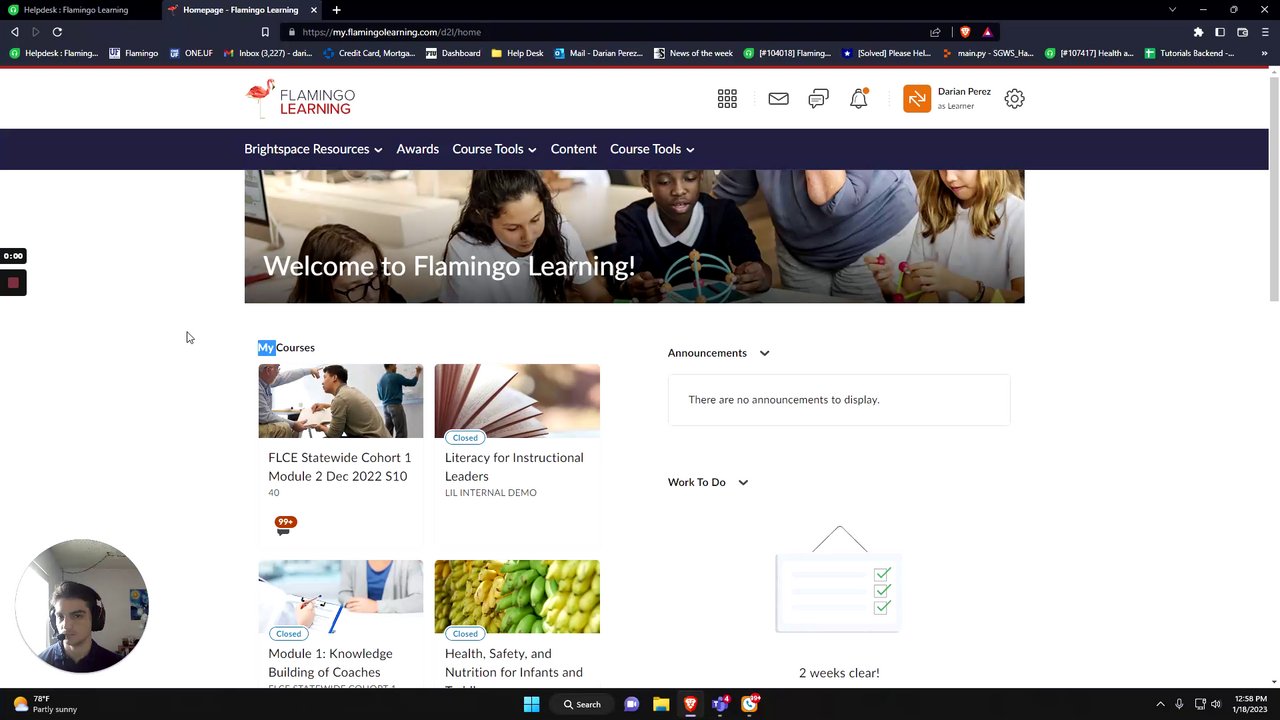This screenshot has width=1280, height=720.
Task: Open the Awards nav item
Action: pos(417,149)
